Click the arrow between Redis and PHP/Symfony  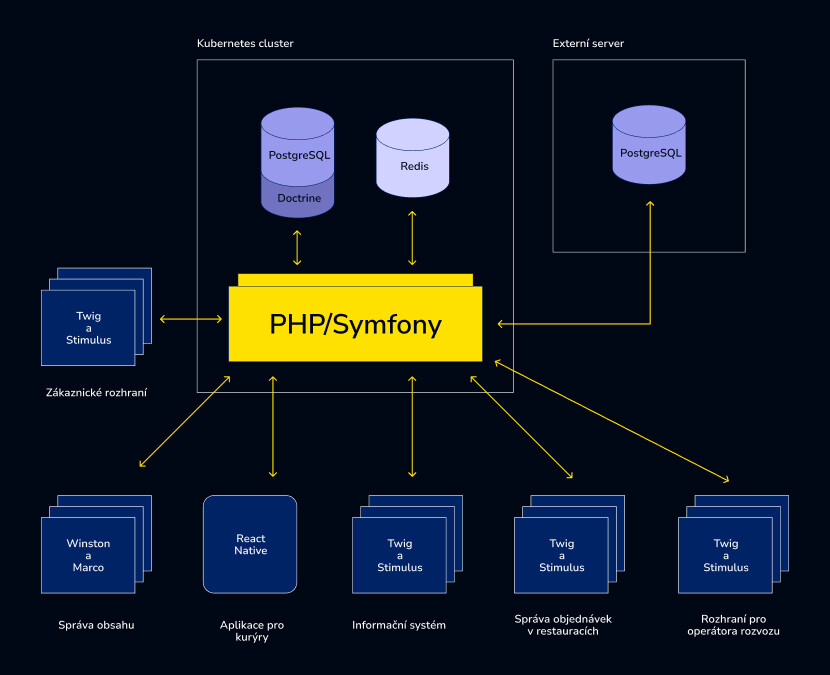tap(412, 238)
